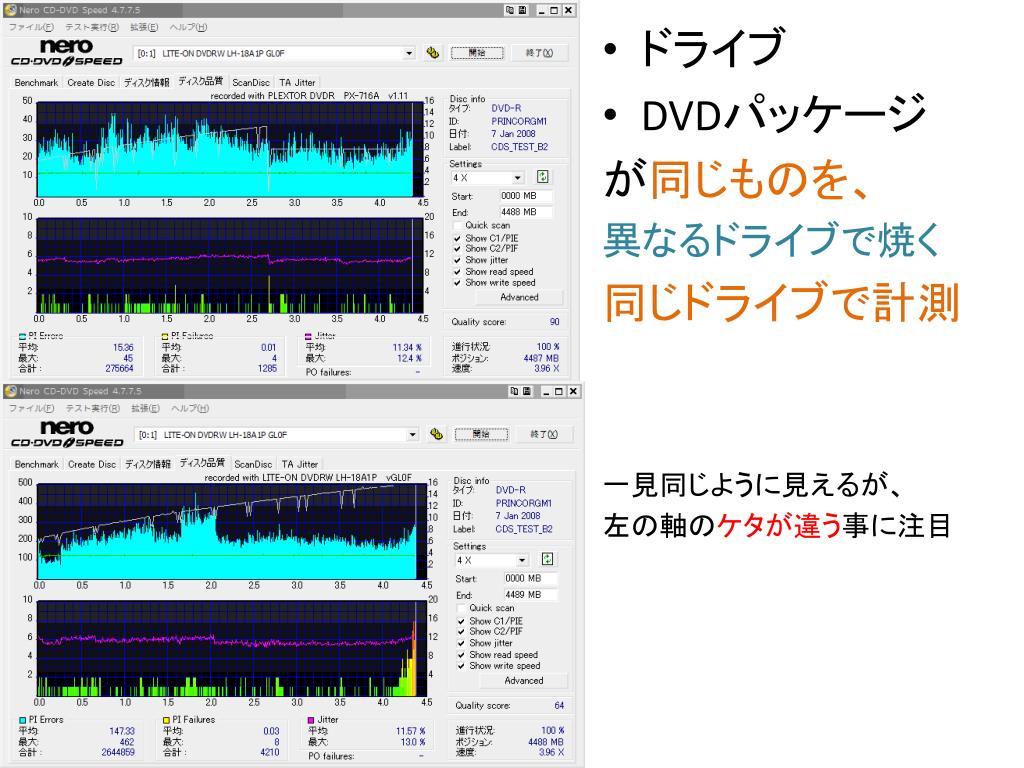Click yellow PI Failures swatch in bottom window
Image resolution: width=1024 pixels, height=768 pixels.
[x=166, y=720]
